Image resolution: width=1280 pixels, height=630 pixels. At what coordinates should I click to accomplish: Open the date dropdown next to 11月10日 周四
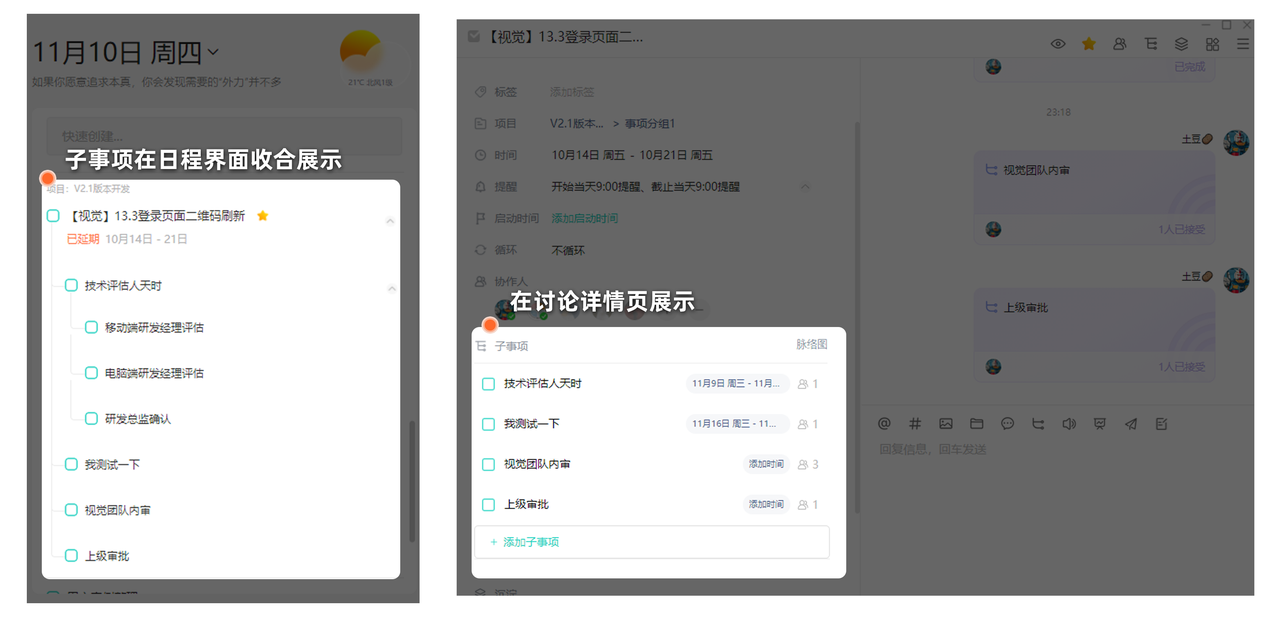[213, 52]
